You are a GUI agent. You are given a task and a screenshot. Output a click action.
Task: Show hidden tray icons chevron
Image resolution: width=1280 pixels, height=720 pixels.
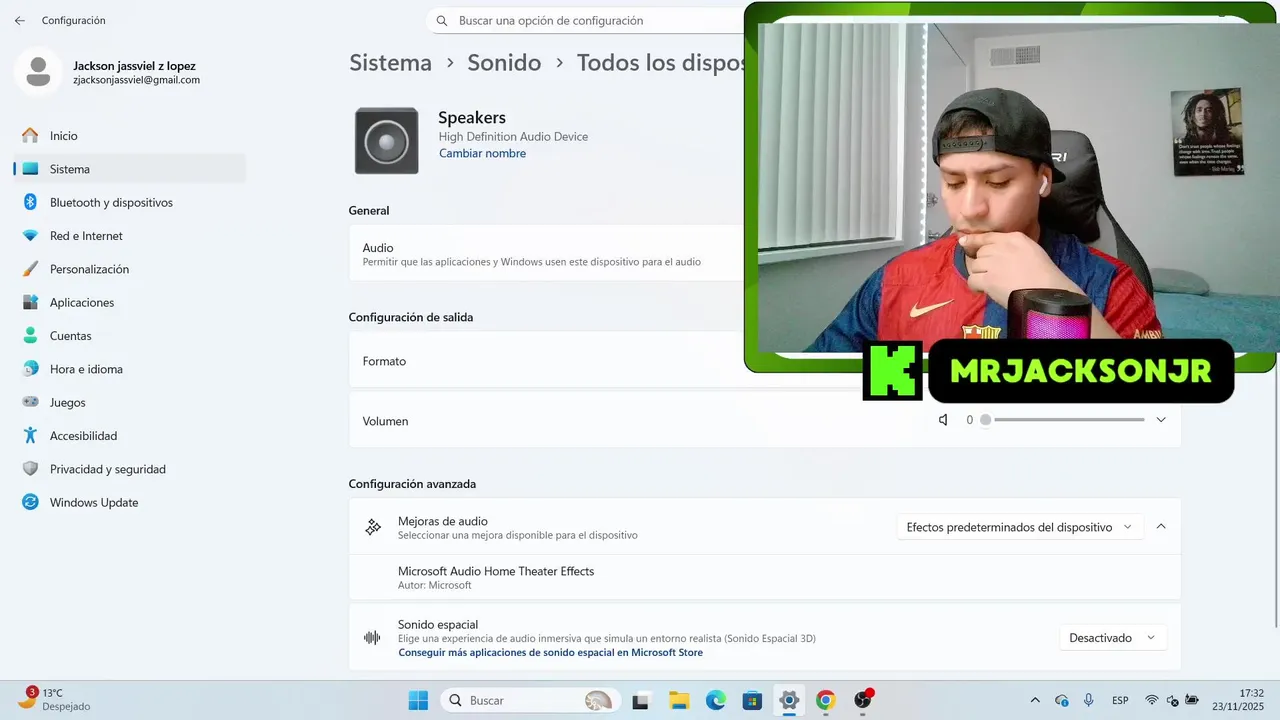[1035, 700]
